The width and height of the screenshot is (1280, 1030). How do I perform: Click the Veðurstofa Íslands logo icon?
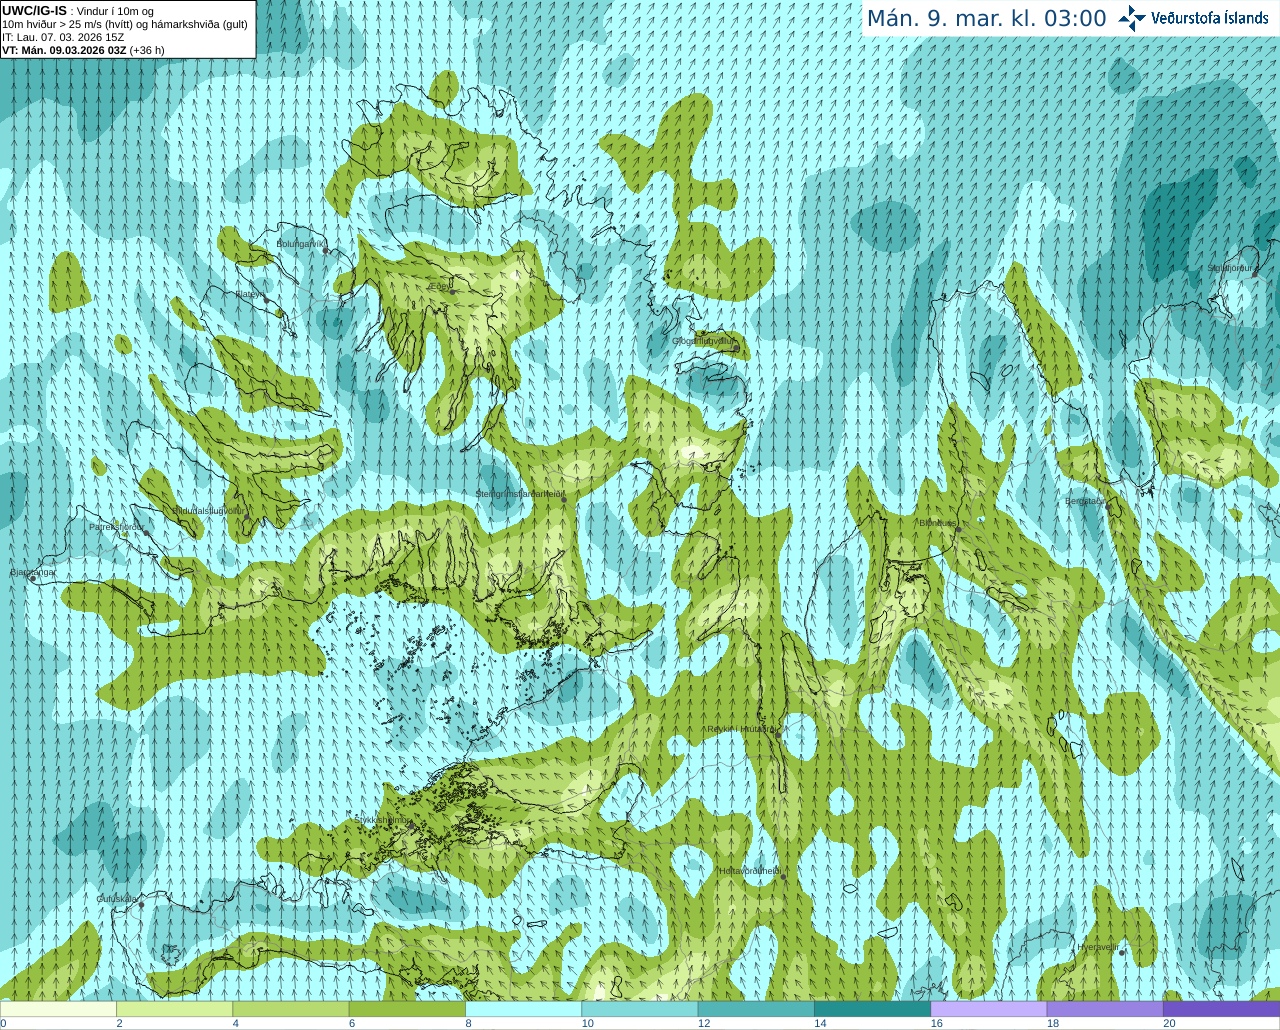point(1132,18)
